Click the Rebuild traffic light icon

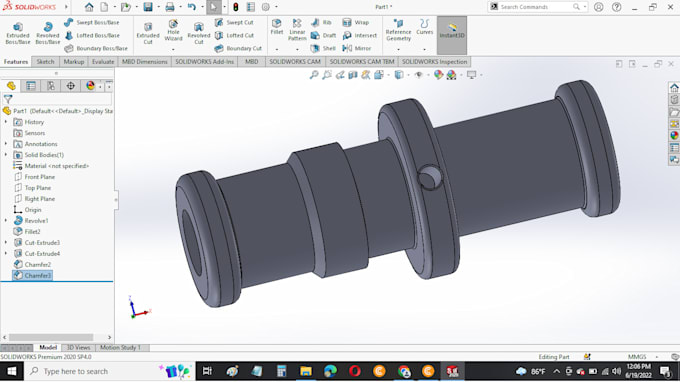point(236,7)
